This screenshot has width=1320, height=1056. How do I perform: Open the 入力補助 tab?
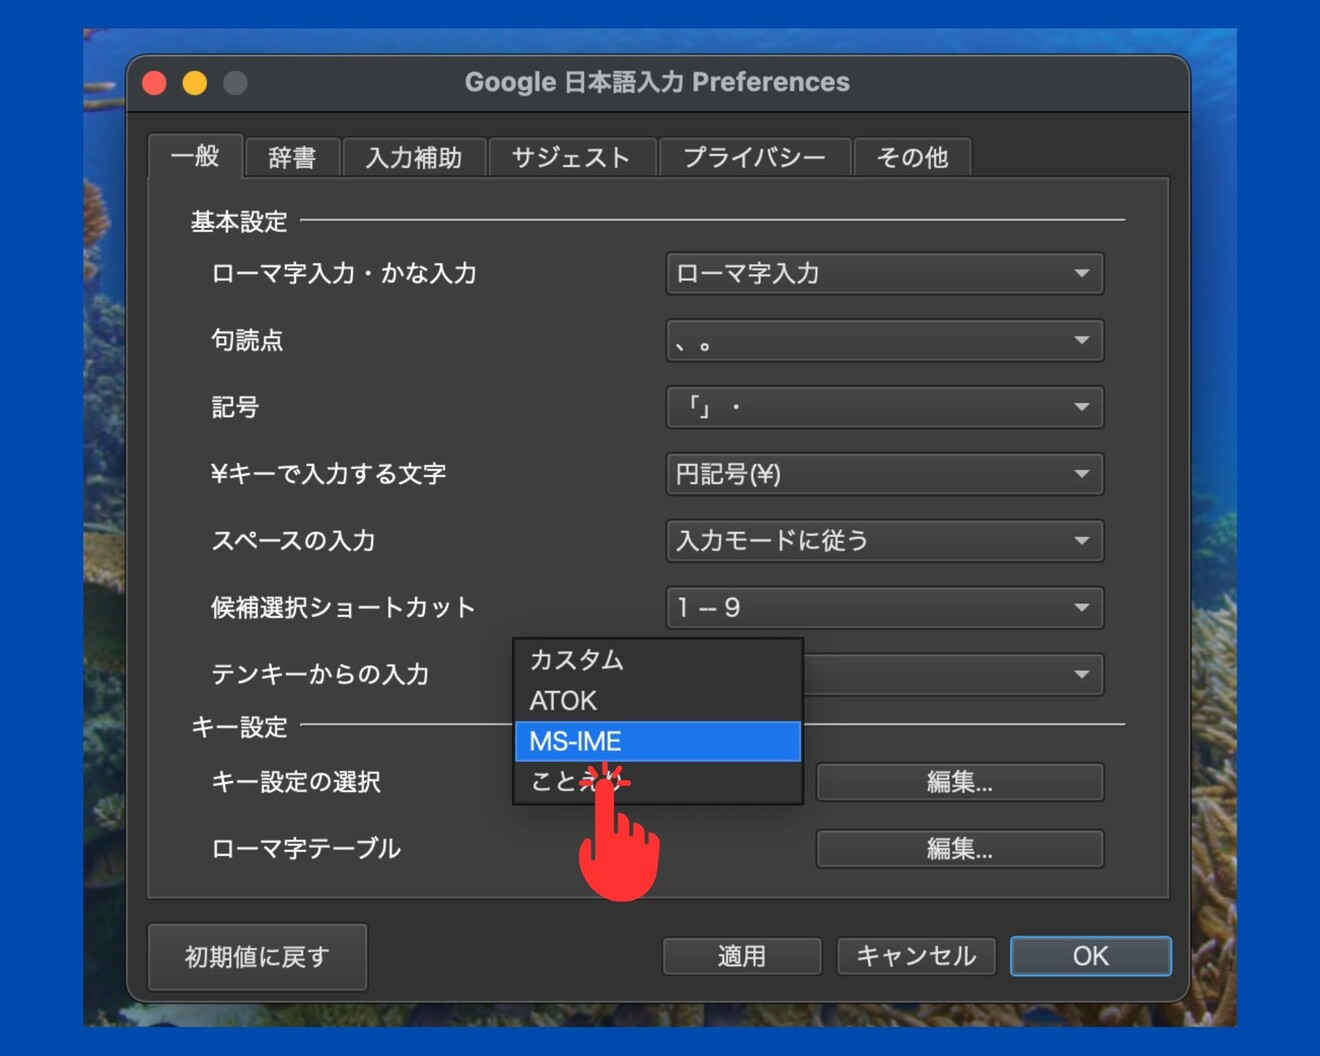click(414, 158)
